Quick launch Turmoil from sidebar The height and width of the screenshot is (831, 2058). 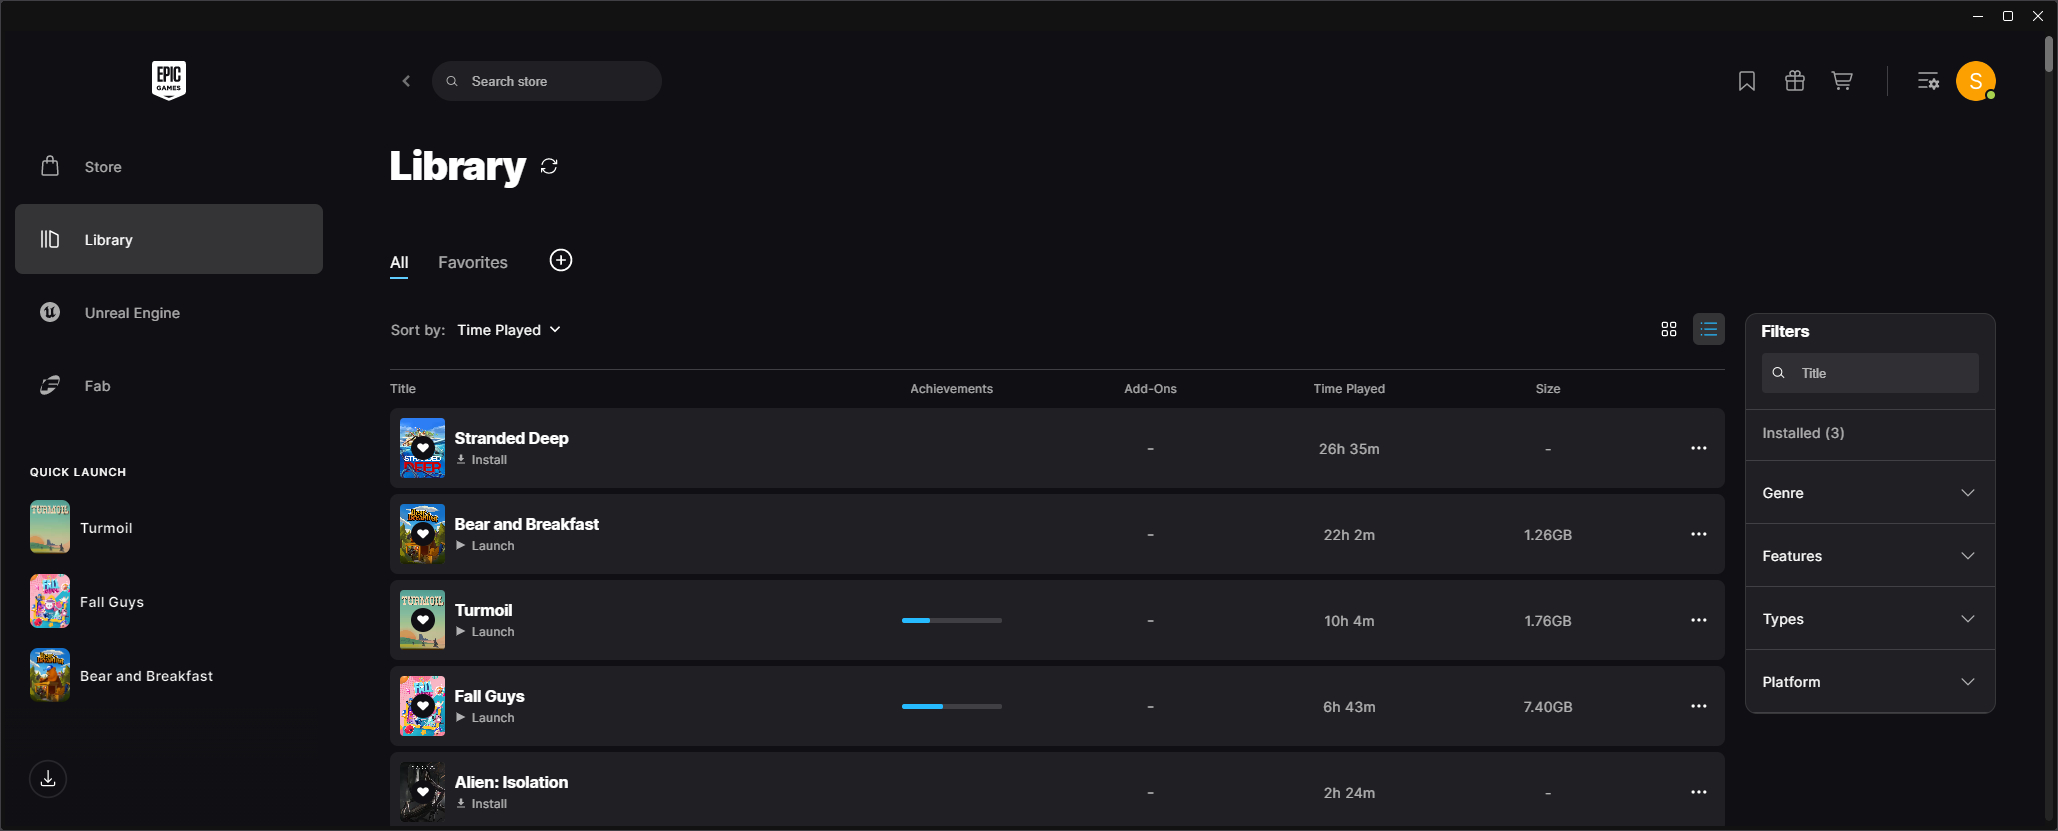[81, 527]
